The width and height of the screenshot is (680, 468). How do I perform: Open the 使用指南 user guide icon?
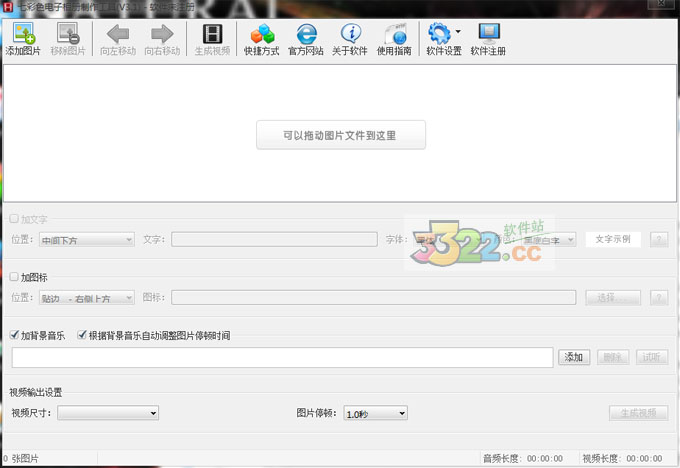tap(393, 35)
